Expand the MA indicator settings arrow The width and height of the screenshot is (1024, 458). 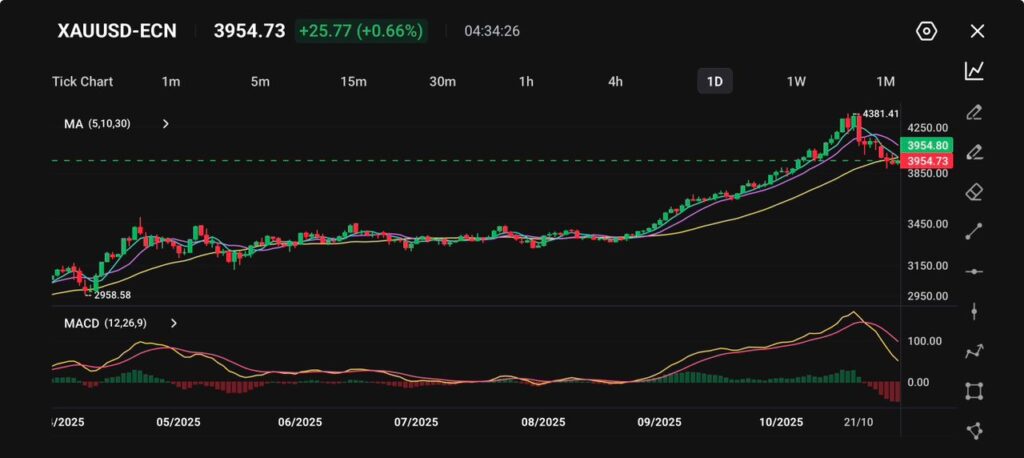pyautogui.click(x=166, y=124)
